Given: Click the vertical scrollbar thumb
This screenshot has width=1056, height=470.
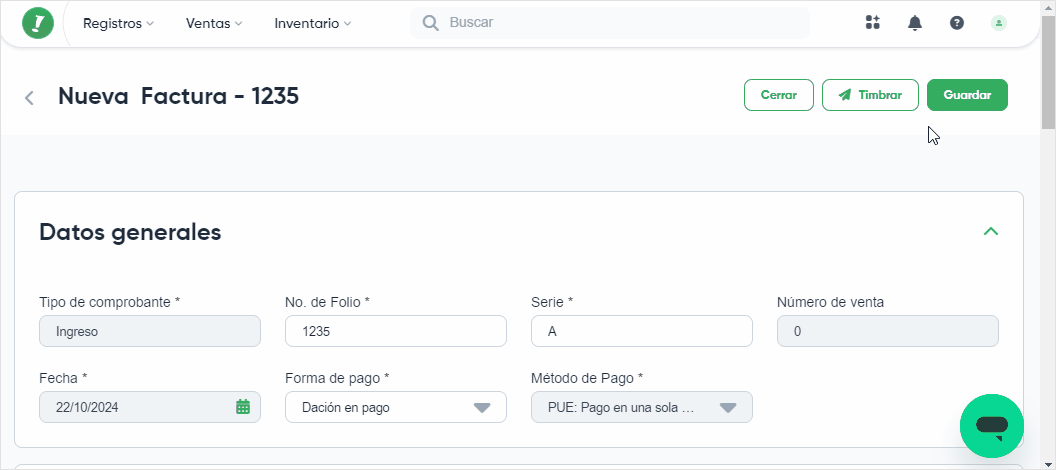Looking at the screenshot, I should point(1049,71).
